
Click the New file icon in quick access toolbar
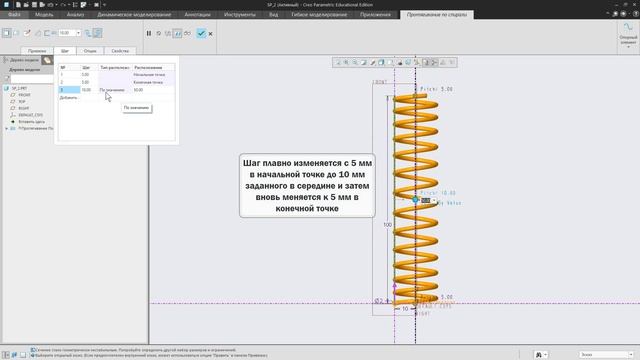click(x=18, y=5)
